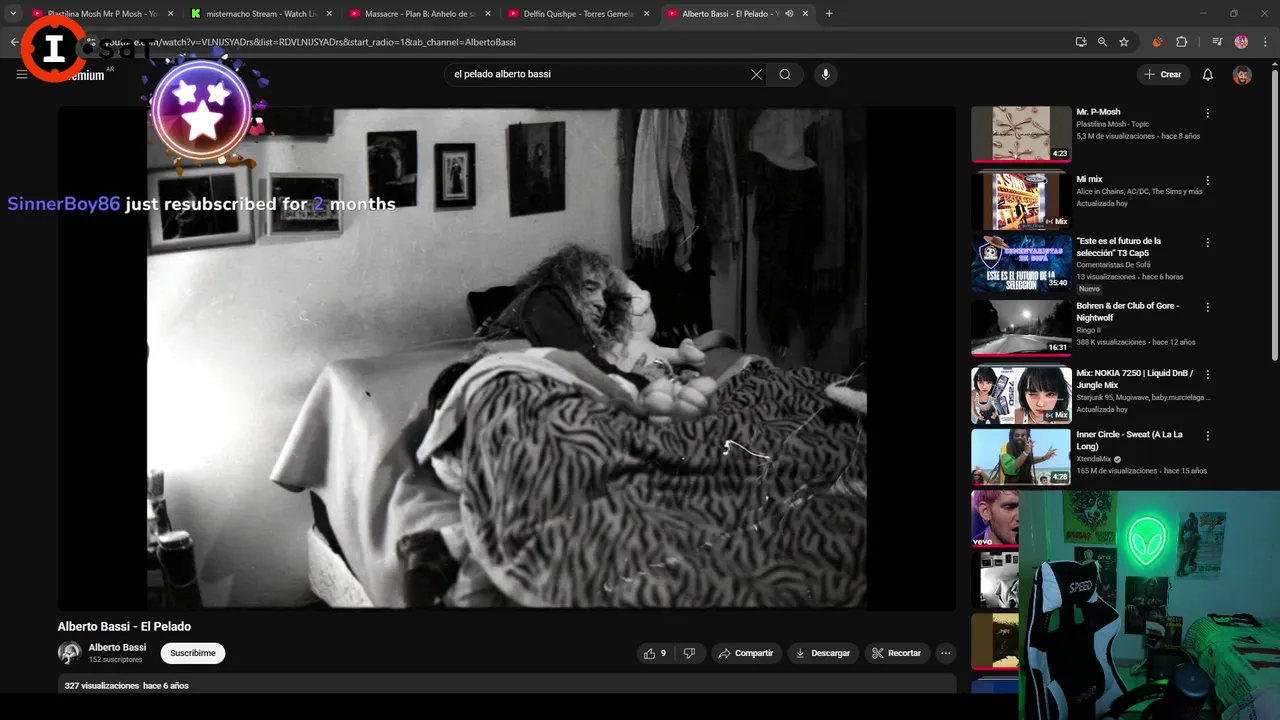This screenshot has height=720, width=1280.
Task: Open options for NOKIA 7250 mix
Action: (1207, 375)
